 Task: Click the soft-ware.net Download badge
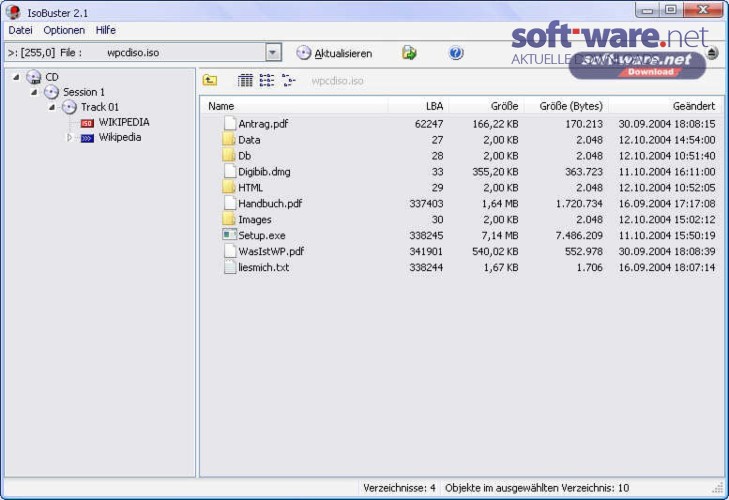(637, 65)
